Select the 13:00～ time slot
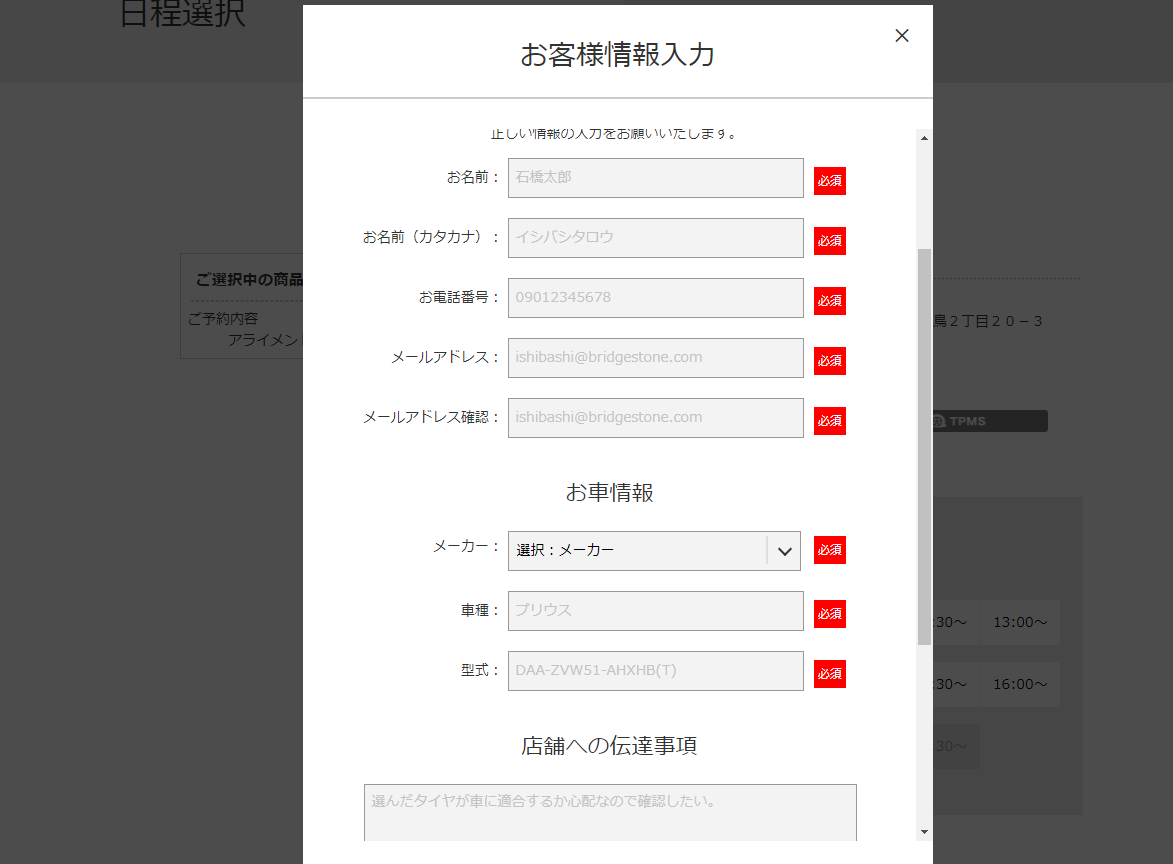Screen dimensions: 1173x864 (x=1019, y=623)
